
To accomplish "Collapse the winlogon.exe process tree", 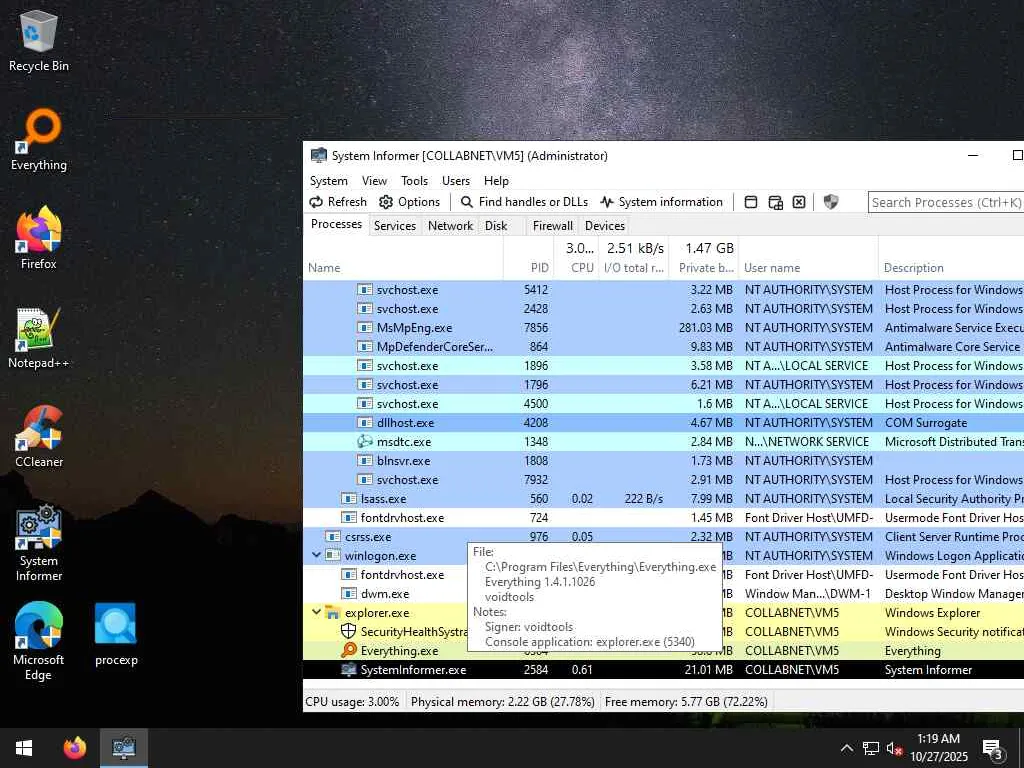I will pos(316,555).
